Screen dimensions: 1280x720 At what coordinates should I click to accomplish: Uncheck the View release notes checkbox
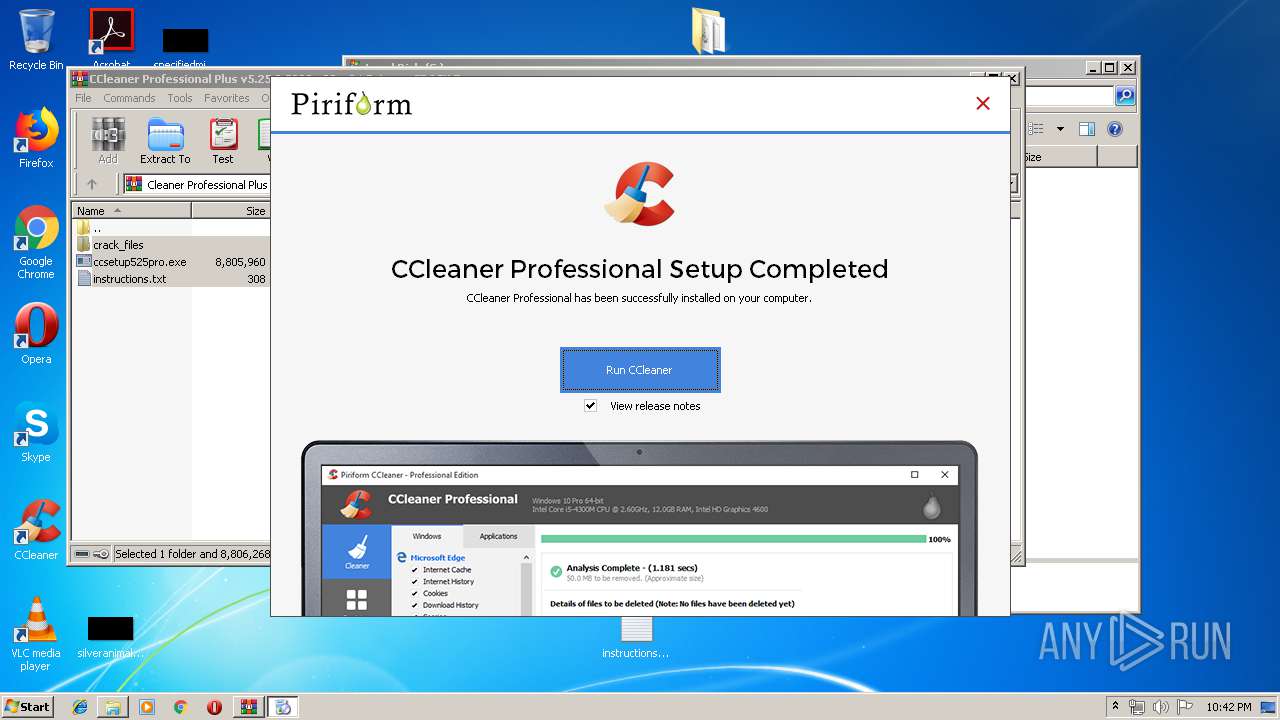click(590, 406)
